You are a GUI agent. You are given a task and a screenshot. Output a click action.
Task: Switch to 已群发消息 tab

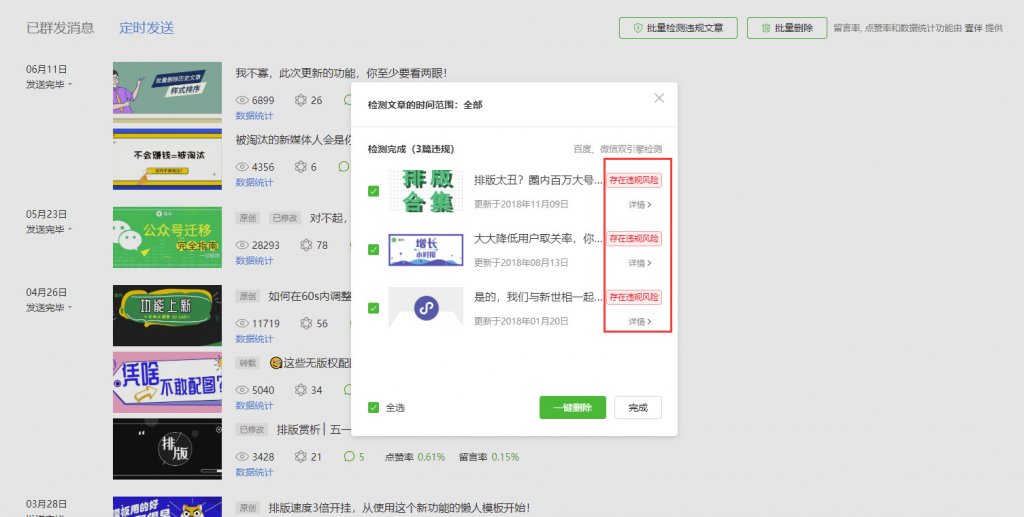point(60,28)
